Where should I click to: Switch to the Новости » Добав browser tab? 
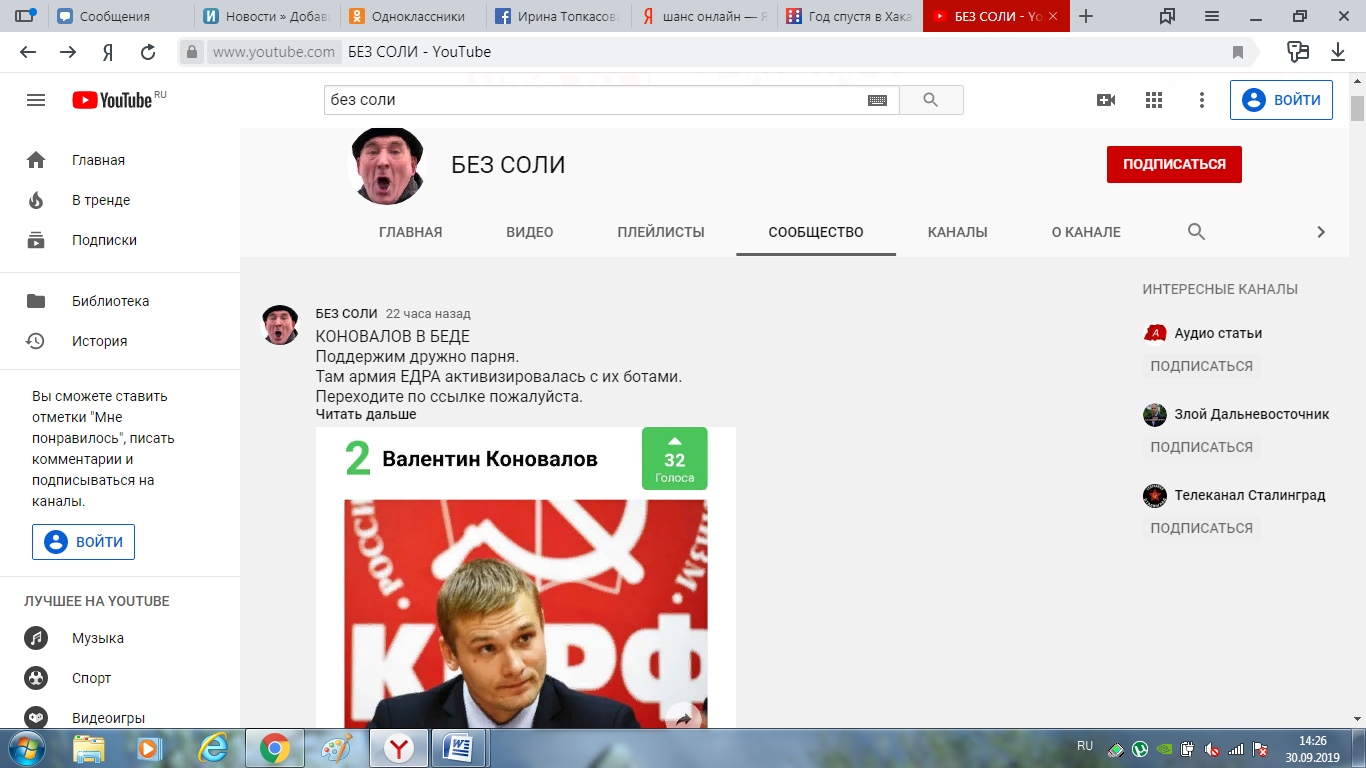[x=265, y=16]
